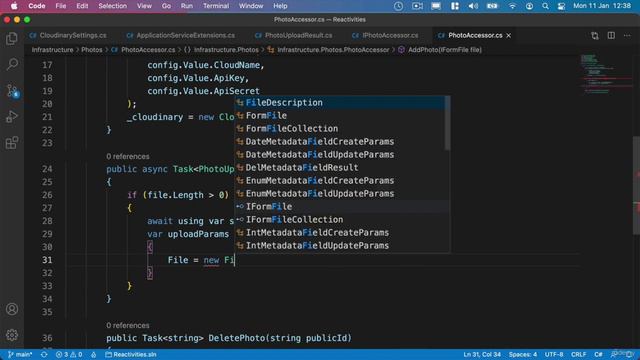Change encoding via UTF-8 status item
Viewport: 640px width, 360px height.
(554, 354)
